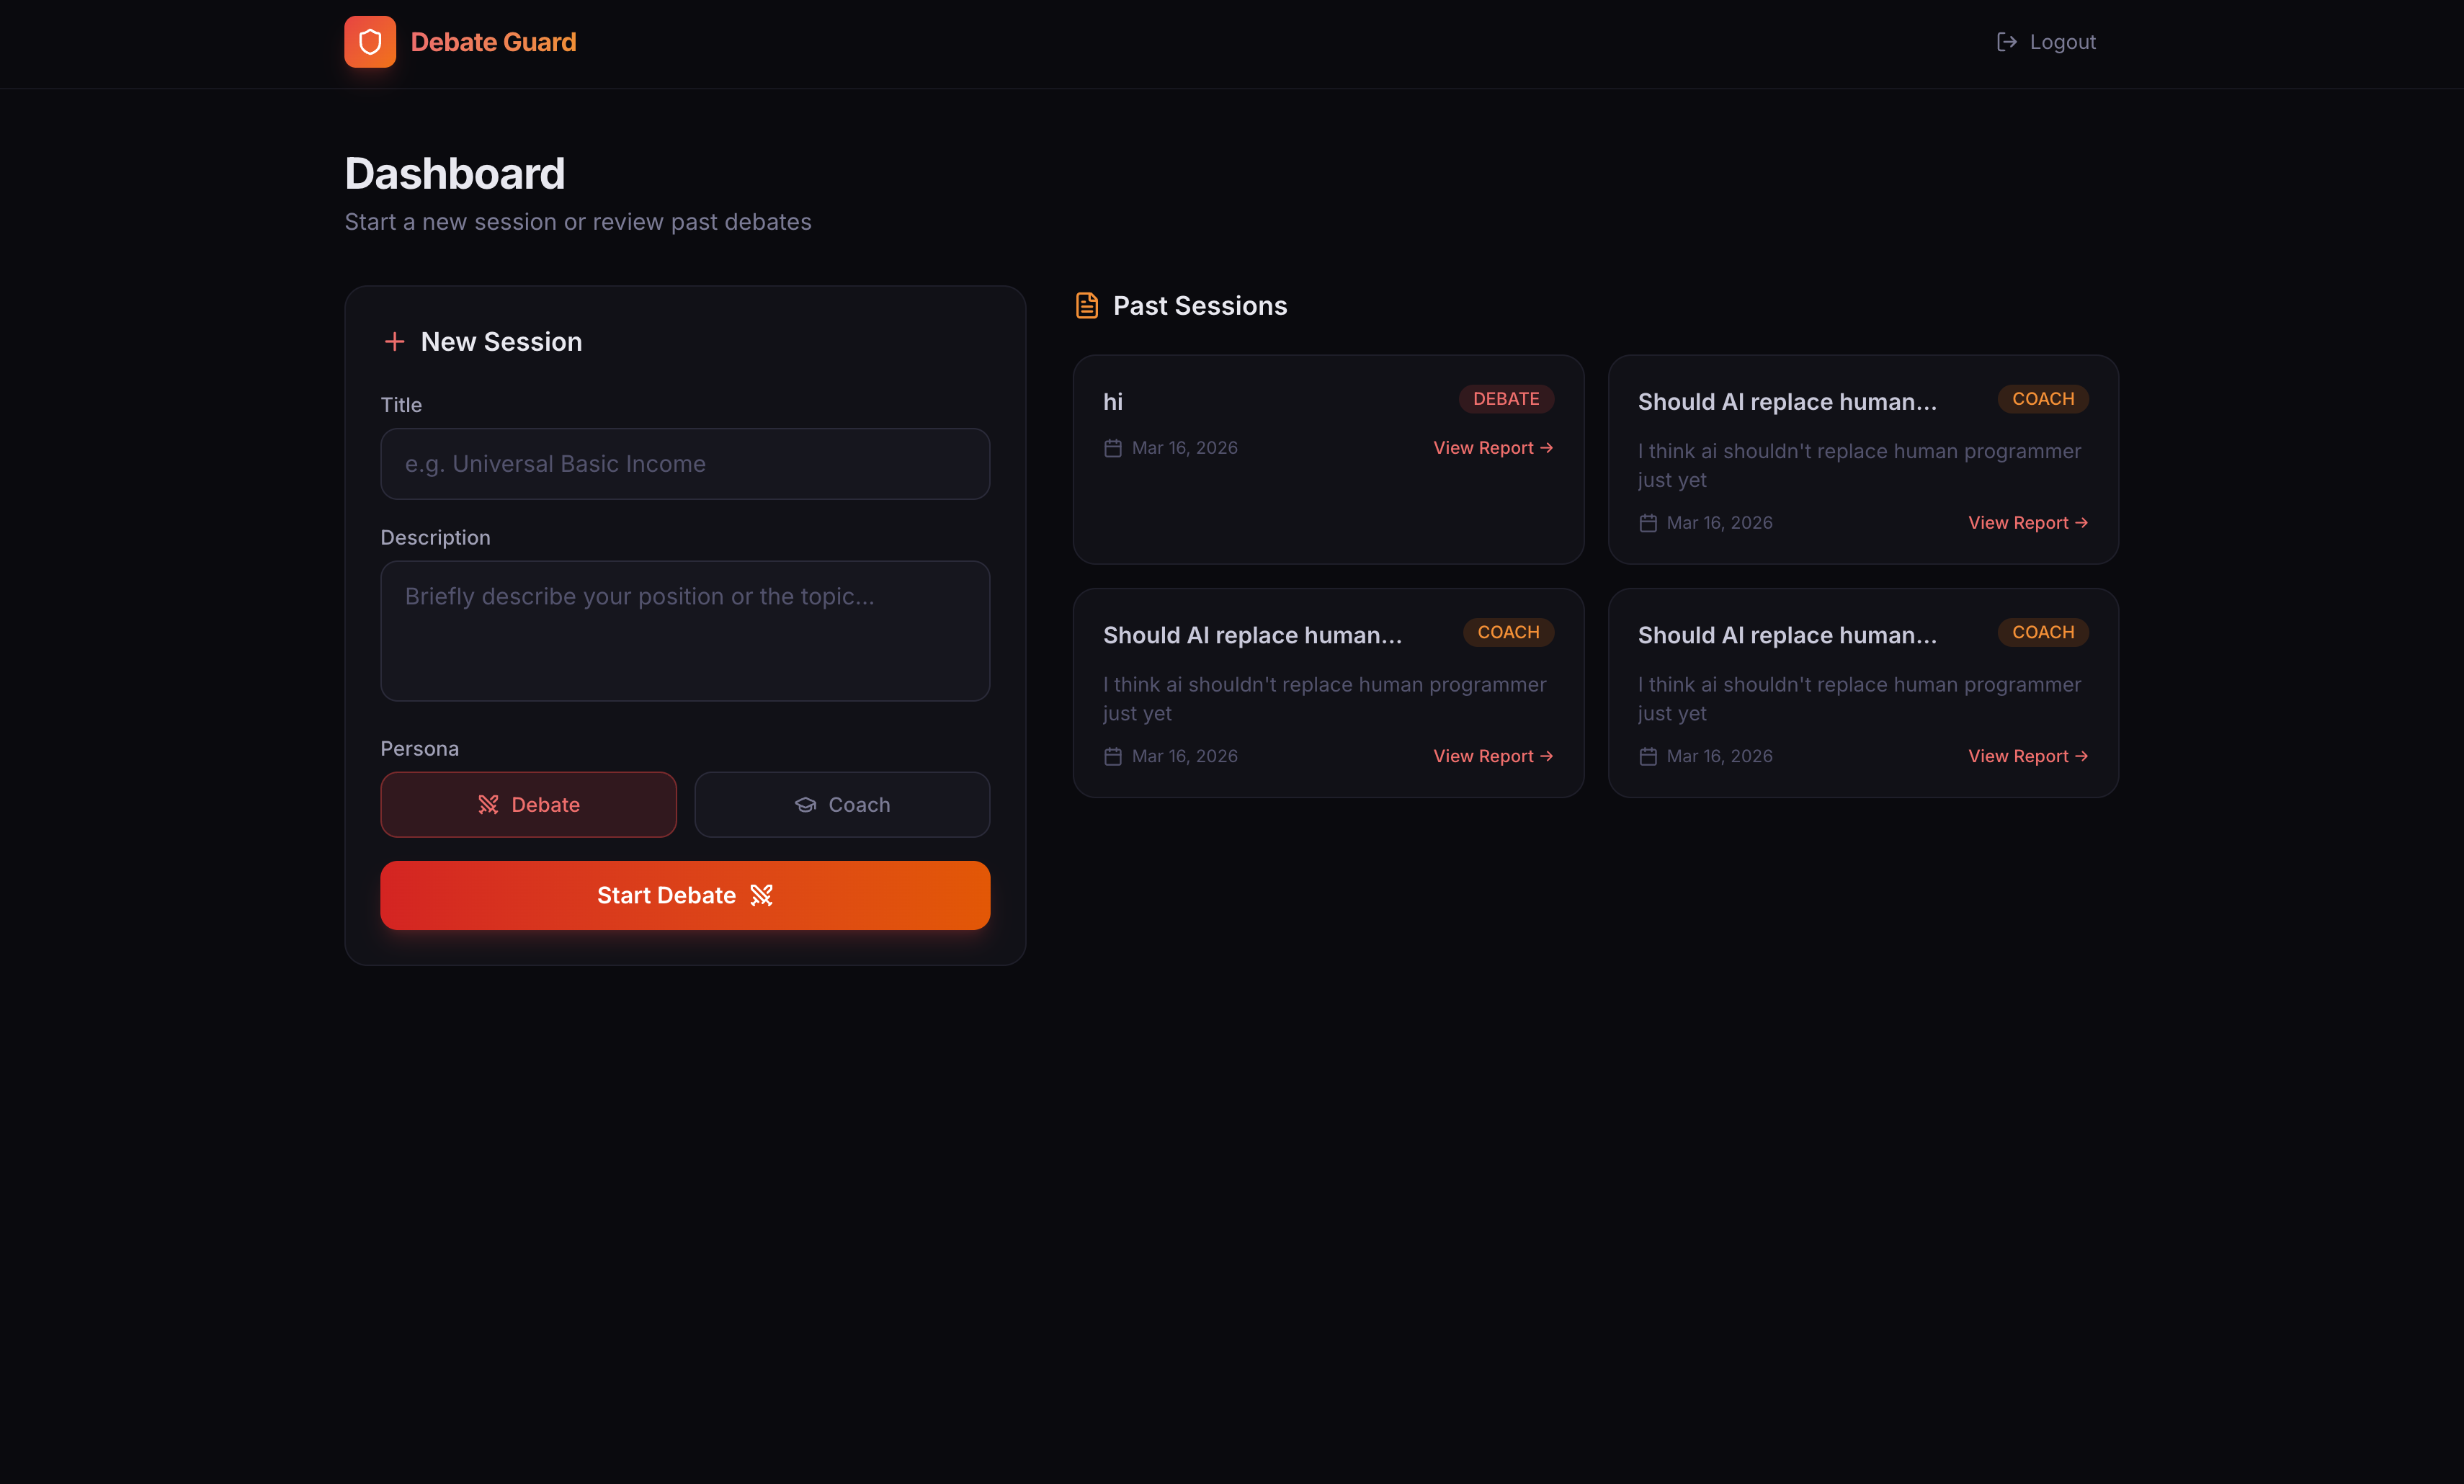The width and height of the screenshot is (2464, 1484).
Task: Click the crossed swords icon on Start Debate
Action: click(761, 895)
